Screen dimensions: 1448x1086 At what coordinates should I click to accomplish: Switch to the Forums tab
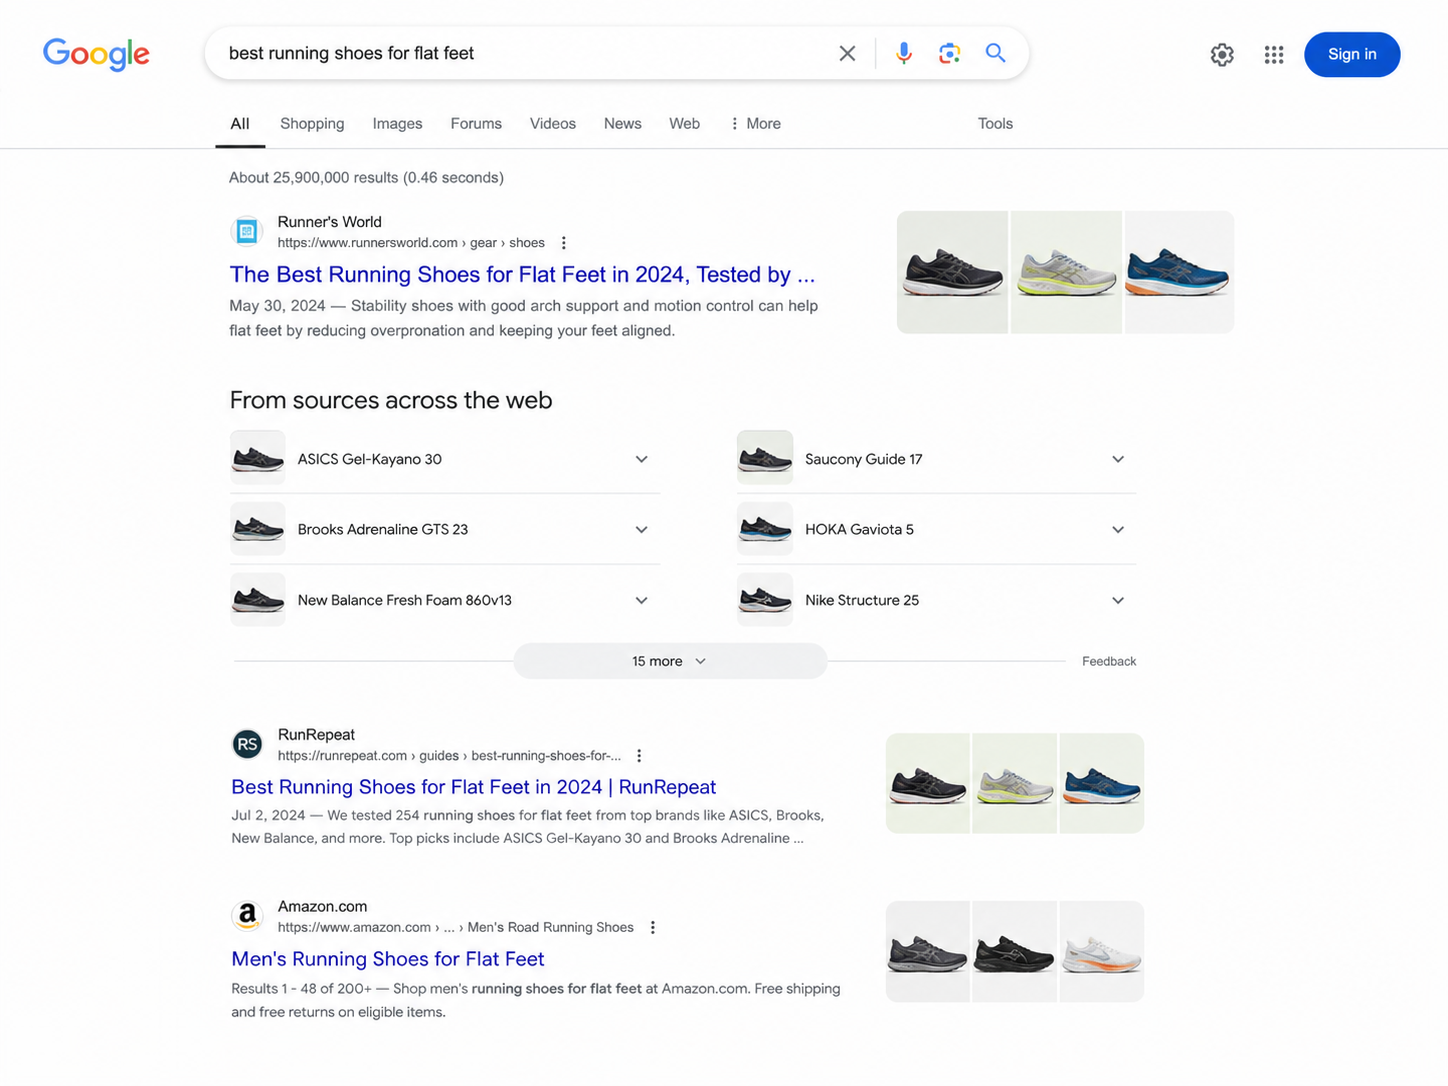(476, 124)
